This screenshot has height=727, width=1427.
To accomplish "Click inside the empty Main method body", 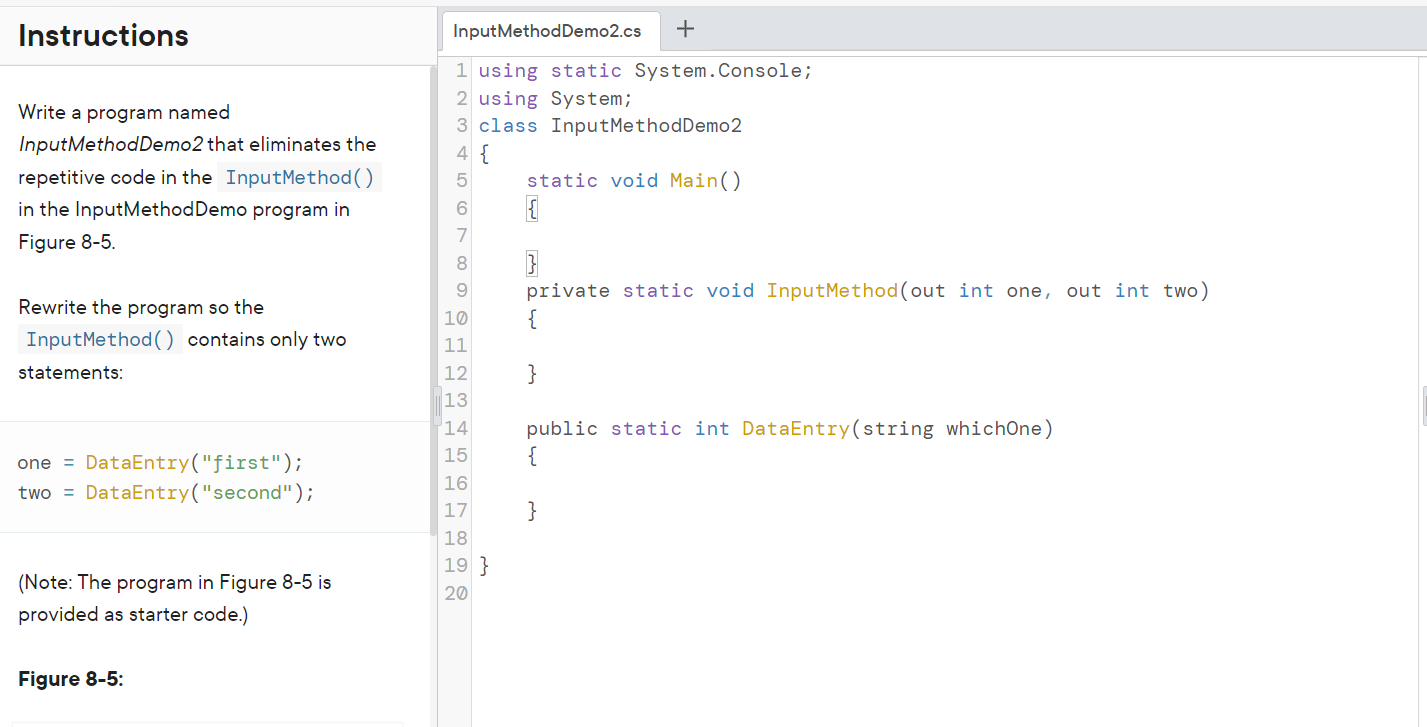I will coord(560,235).
